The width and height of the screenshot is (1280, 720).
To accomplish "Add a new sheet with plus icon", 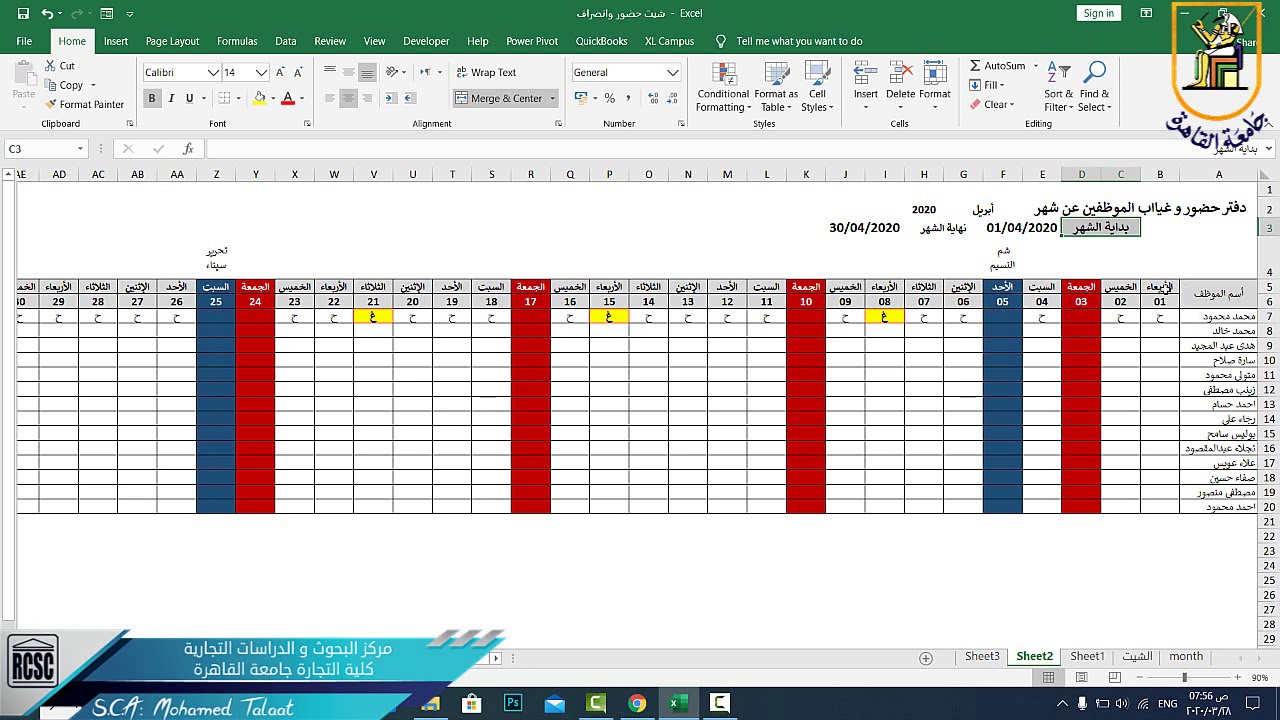I will click(926, 658).
